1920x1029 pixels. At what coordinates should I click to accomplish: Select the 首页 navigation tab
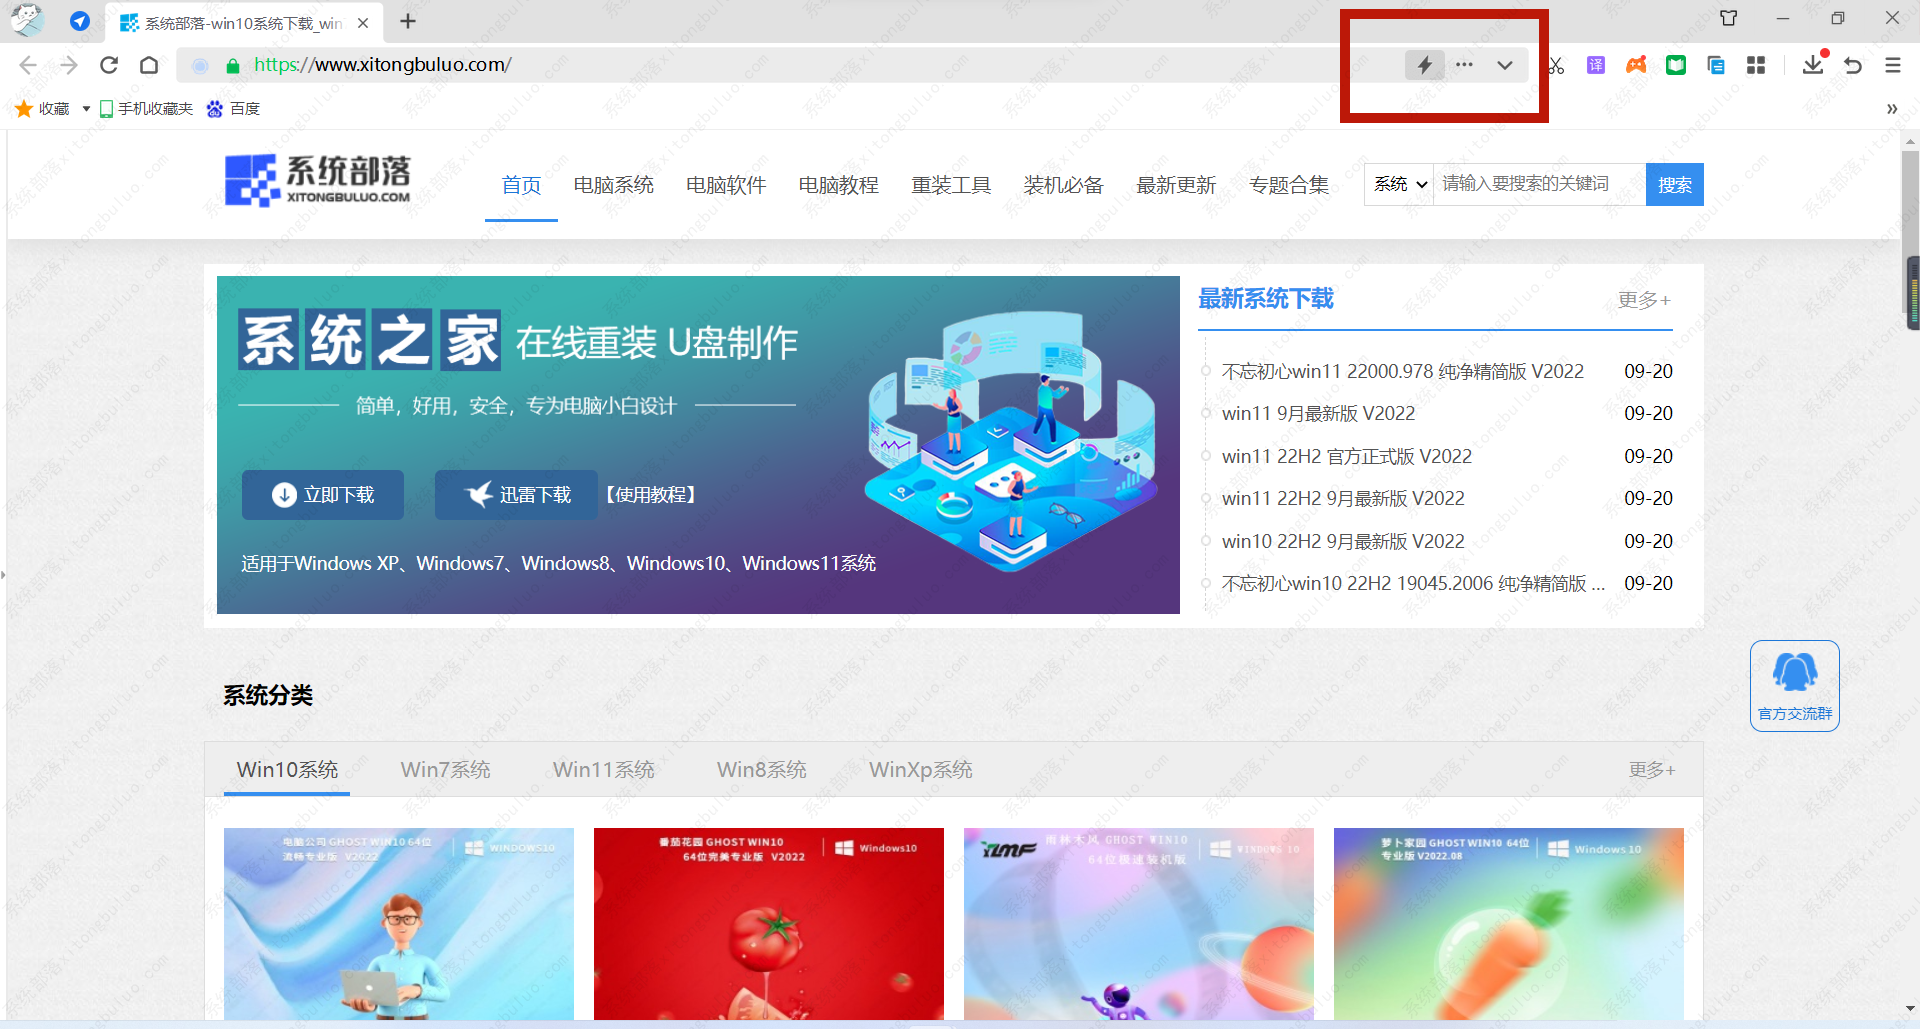pyautogui.click(x=521, y=185)
